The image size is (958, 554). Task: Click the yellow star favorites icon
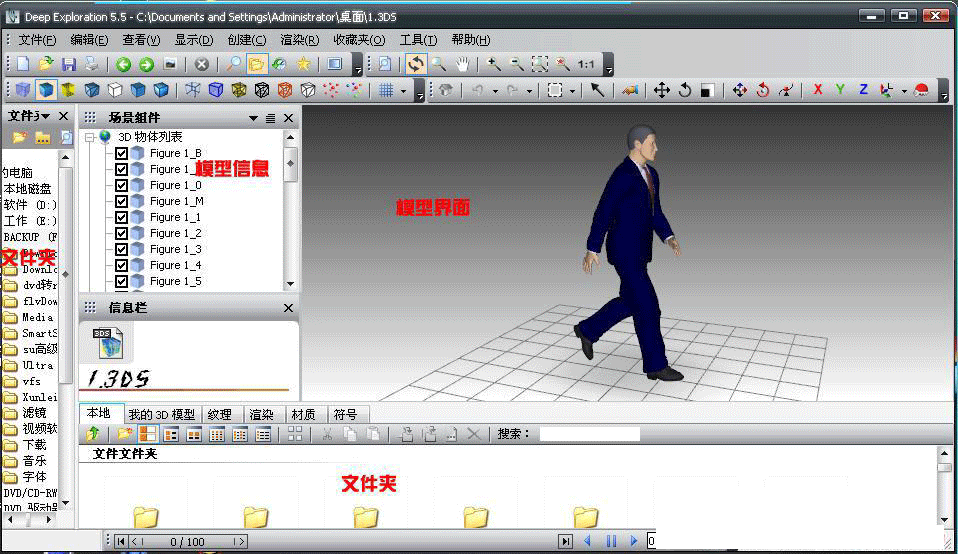(x=303, y=64)
